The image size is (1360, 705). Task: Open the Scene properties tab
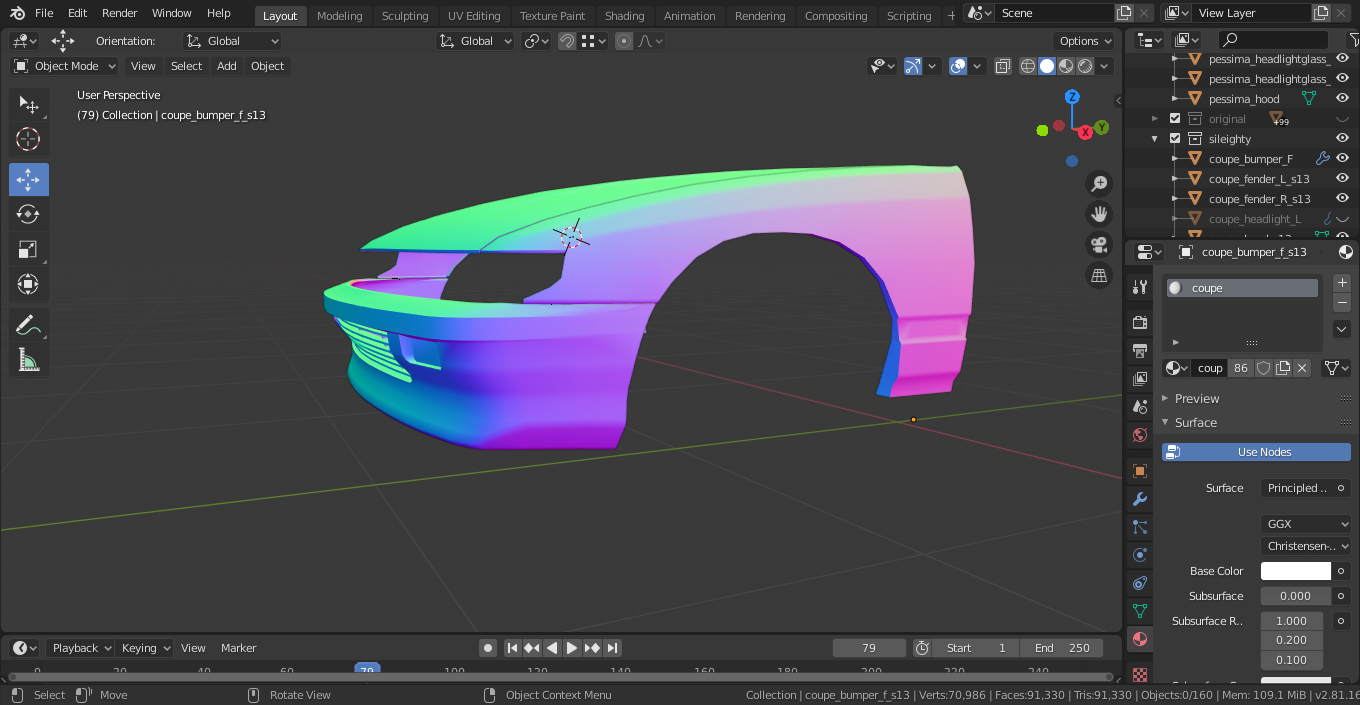(x=1139, y=407)
